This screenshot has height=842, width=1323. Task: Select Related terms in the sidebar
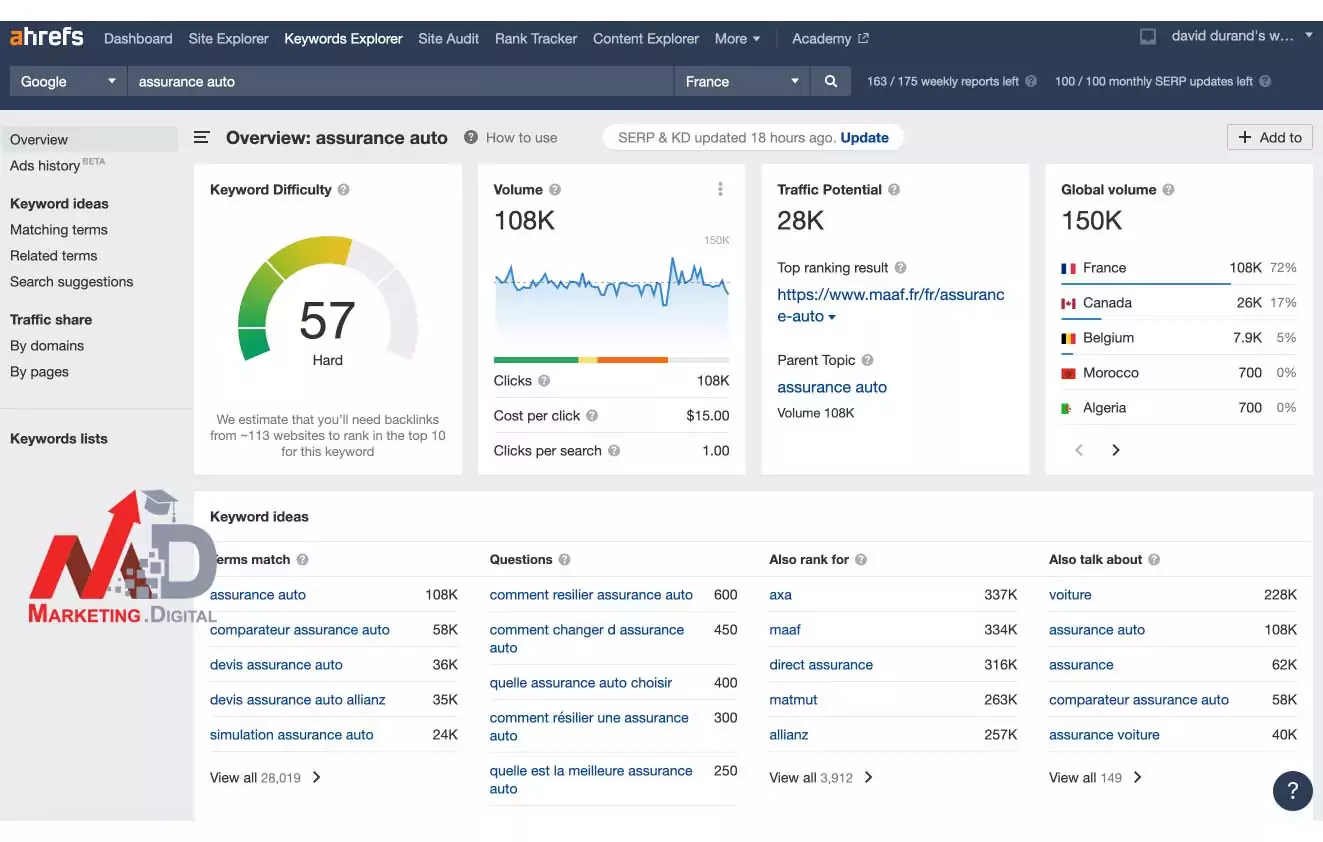53,255
